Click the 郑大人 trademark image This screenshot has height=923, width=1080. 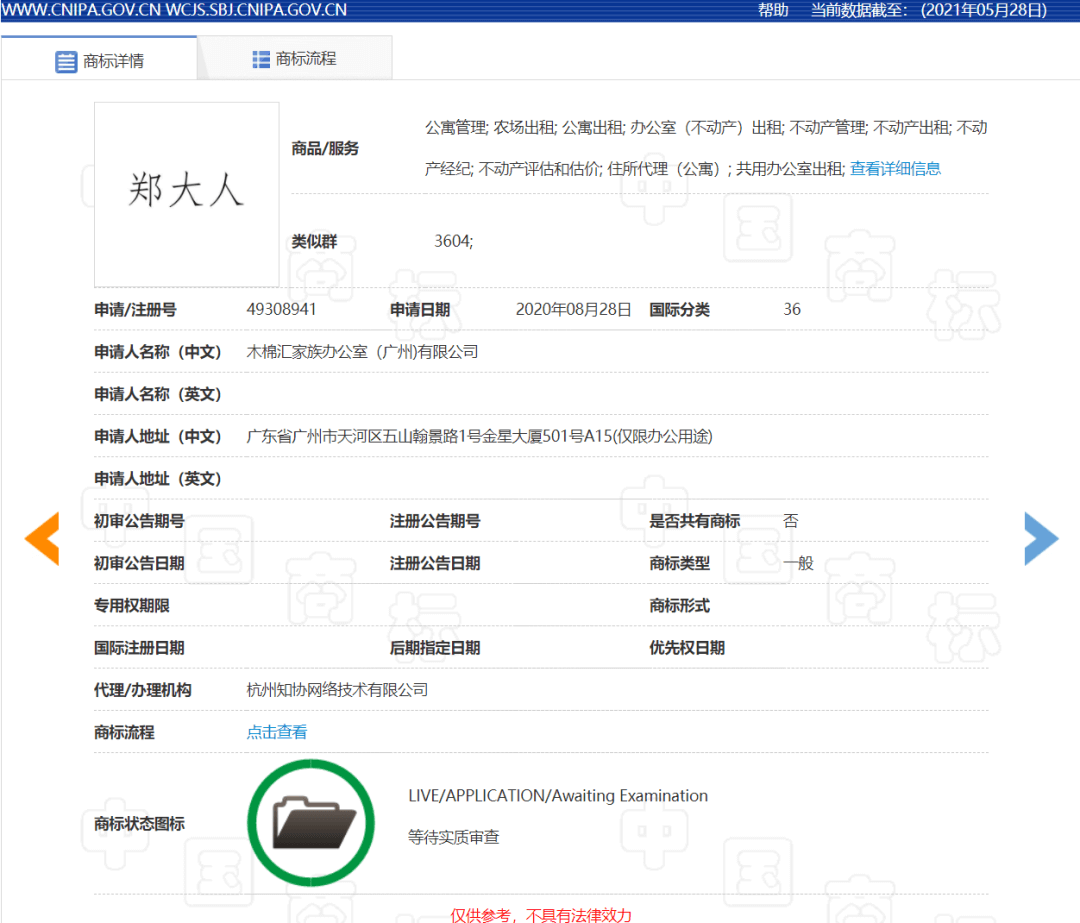pos(187,195)
